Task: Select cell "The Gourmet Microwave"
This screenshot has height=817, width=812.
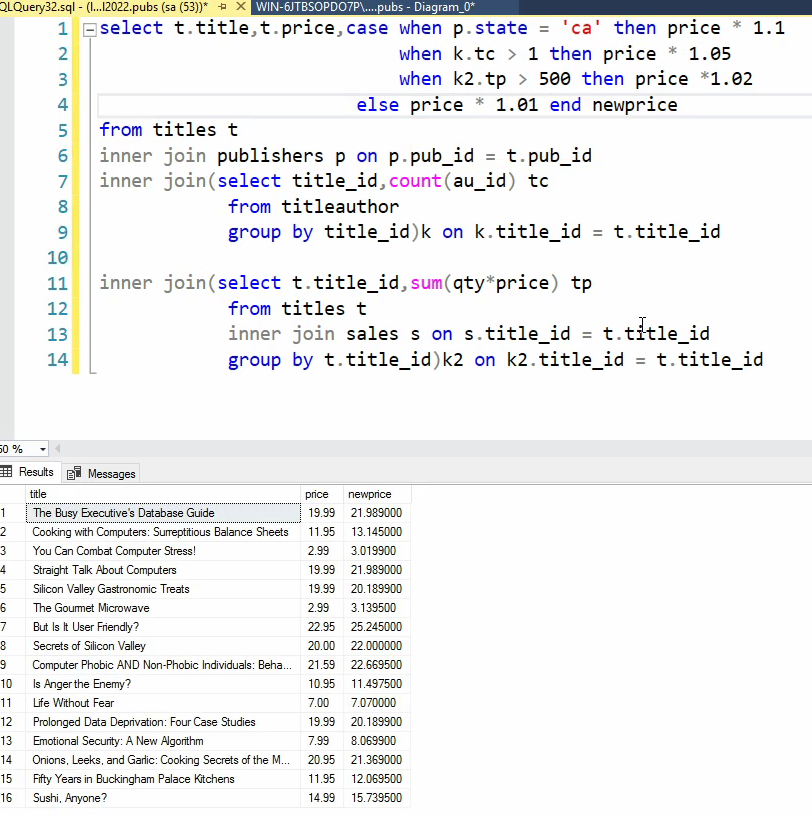Action: [163, 608]
